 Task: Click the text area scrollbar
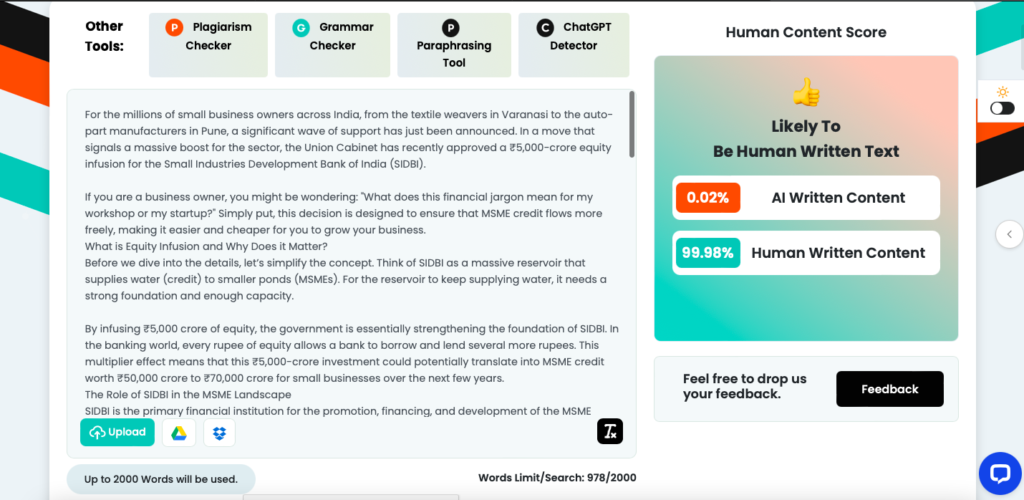[631, 124]
